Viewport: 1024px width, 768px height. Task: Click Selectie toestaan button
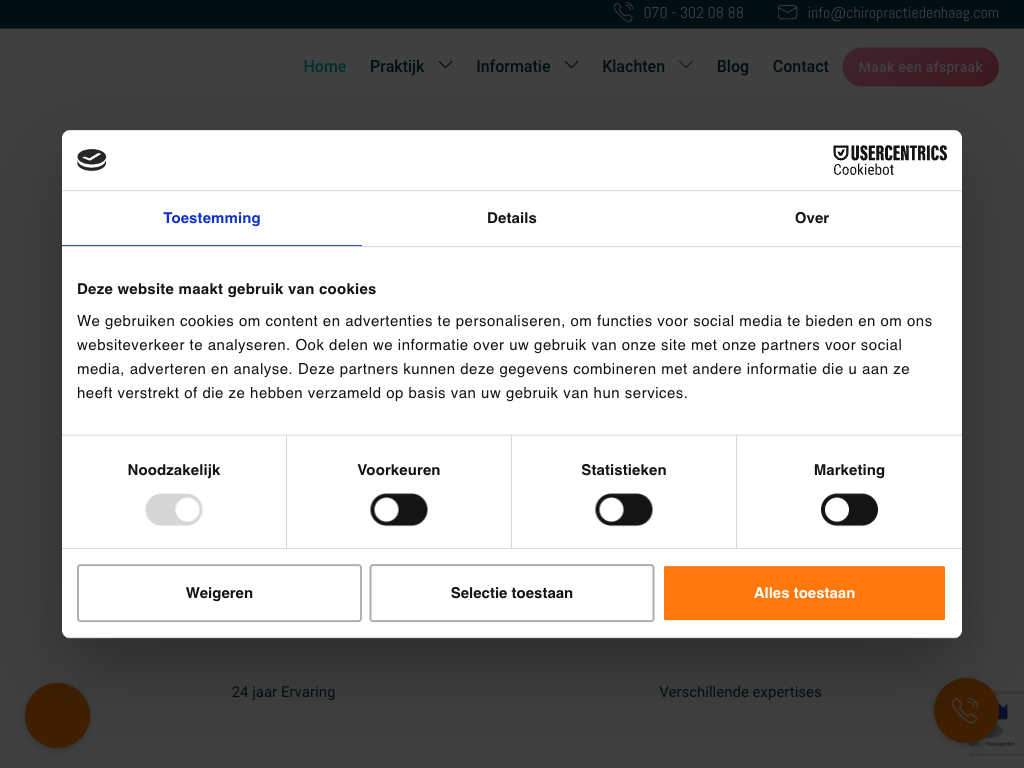(512, 593)
